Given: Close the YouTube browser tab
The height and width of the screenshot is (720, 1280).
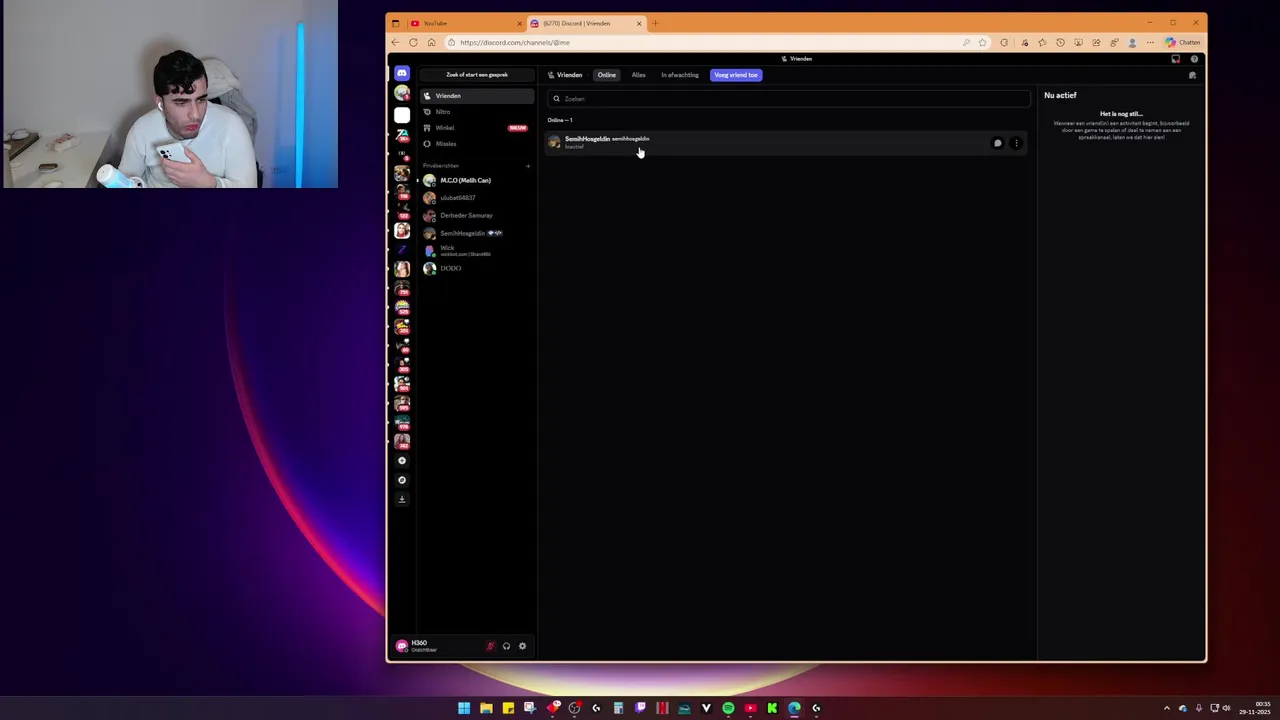Looking at the screenshot, I should [519, 23].
